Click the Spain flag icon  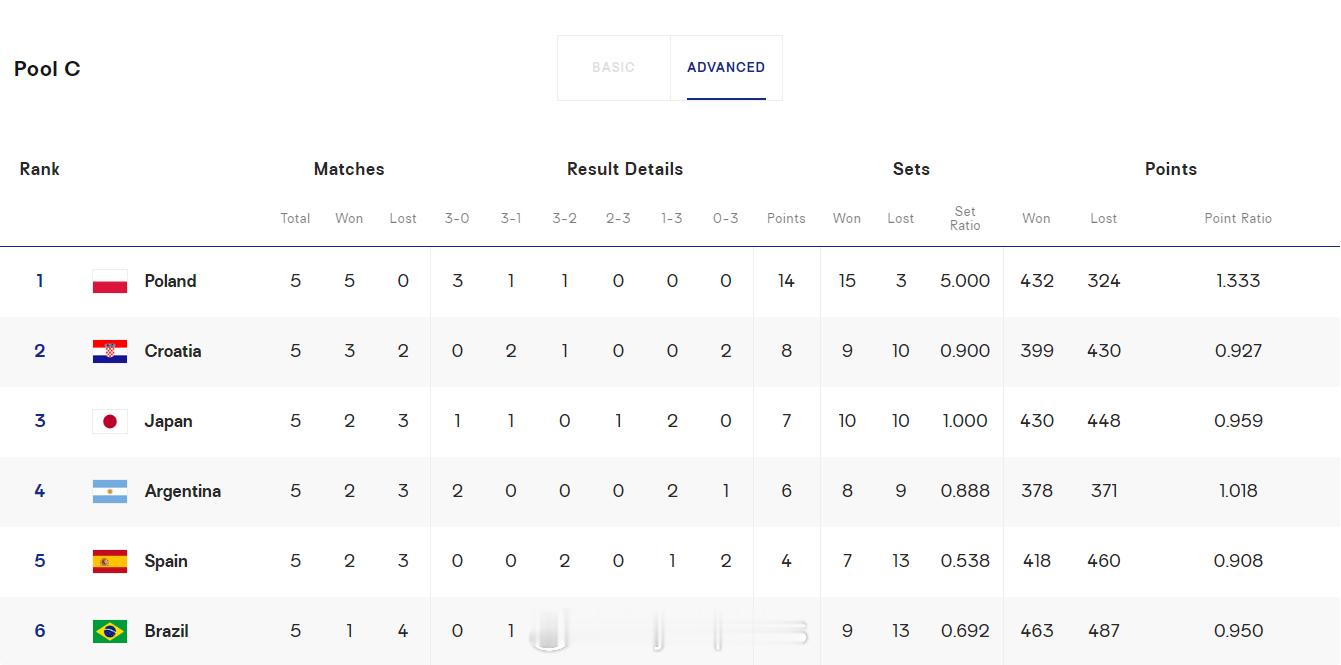pyautogui.click(x=110, y=561)
